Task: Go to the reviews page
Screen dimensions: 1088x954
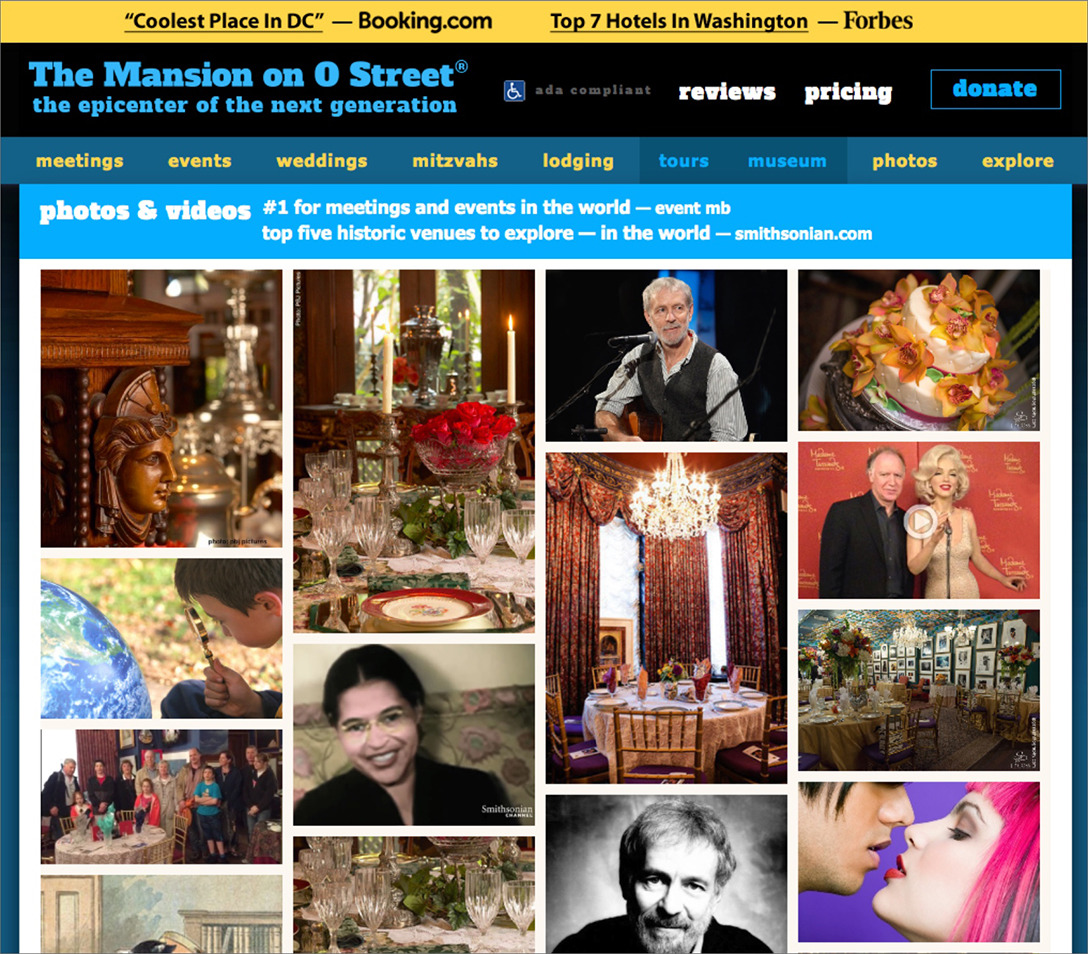Action: pyautogui.click(x=726, y=92)
